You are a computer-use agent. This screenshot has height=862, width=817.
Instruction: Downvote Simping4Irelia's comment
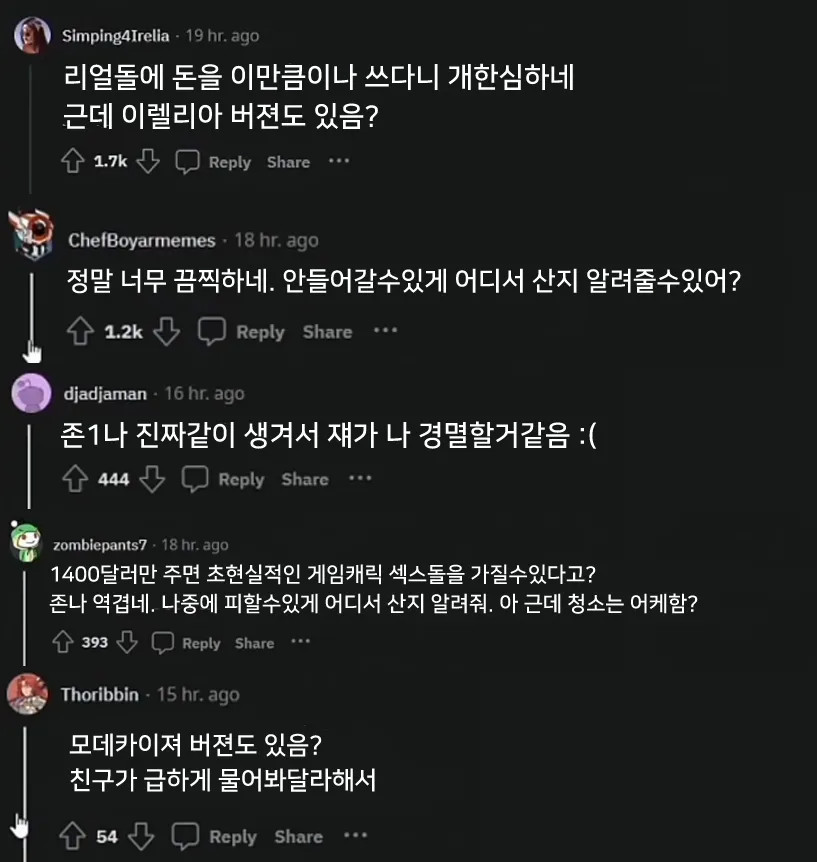pyautogui.click(x=148, y=162)
